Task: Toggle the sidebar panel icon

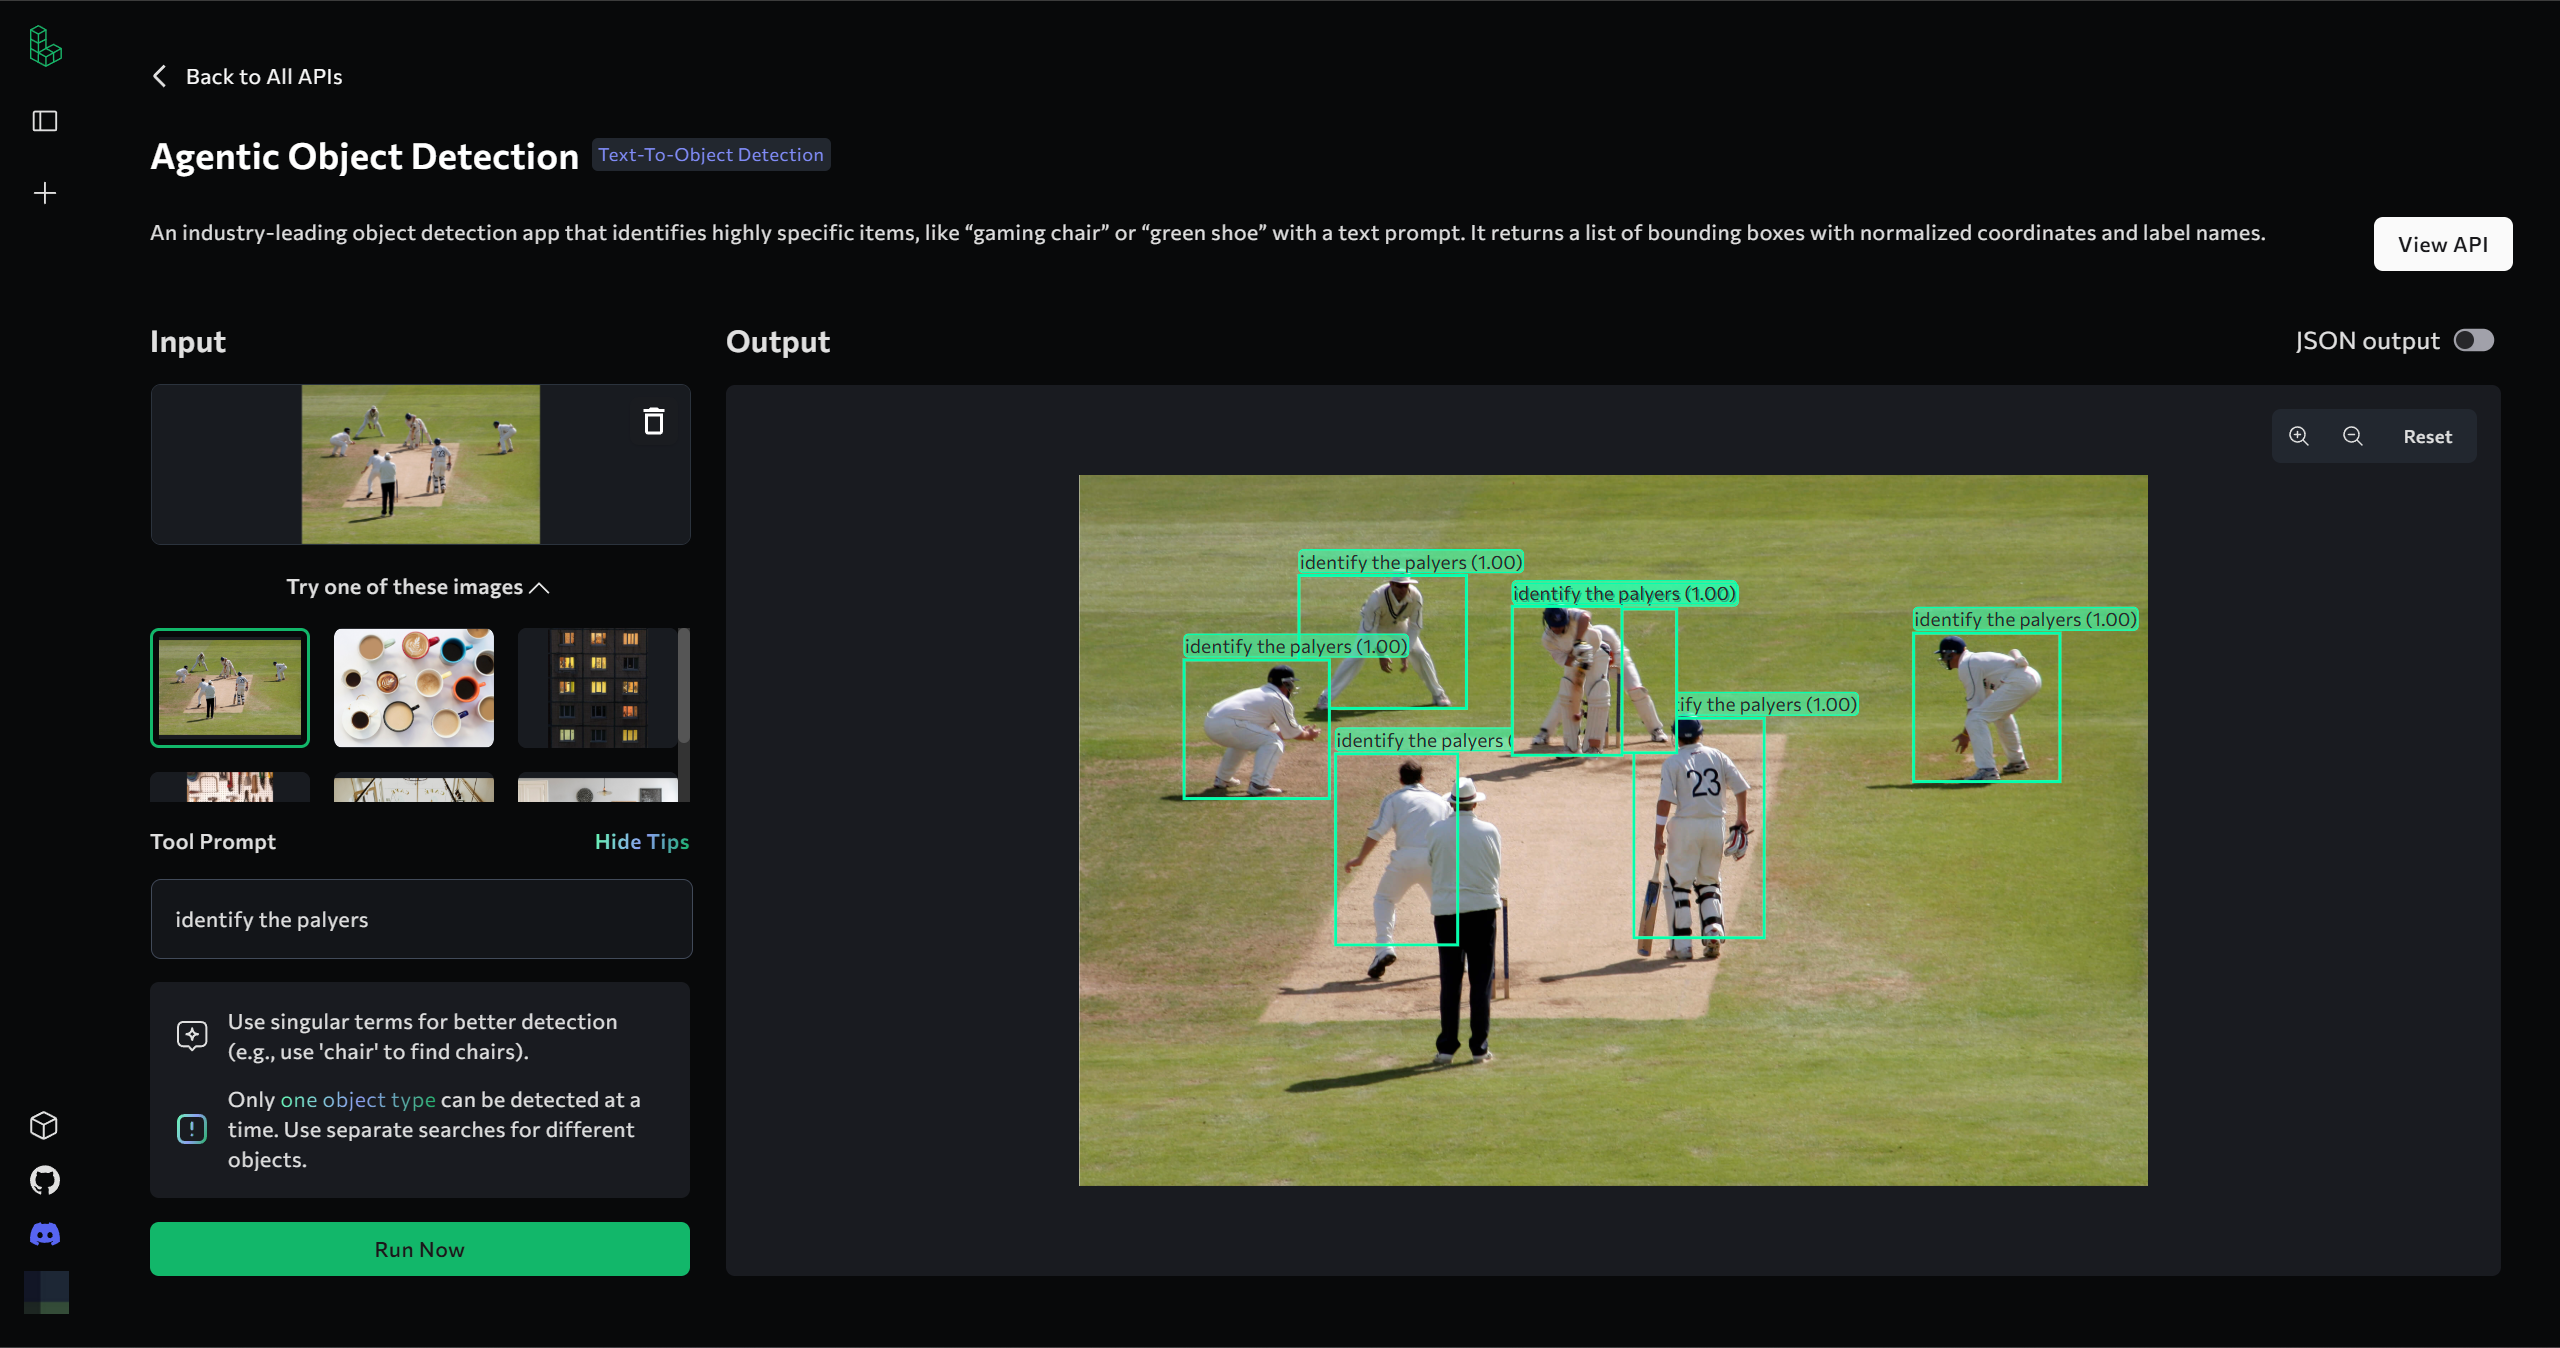Action: pos(45,121)
